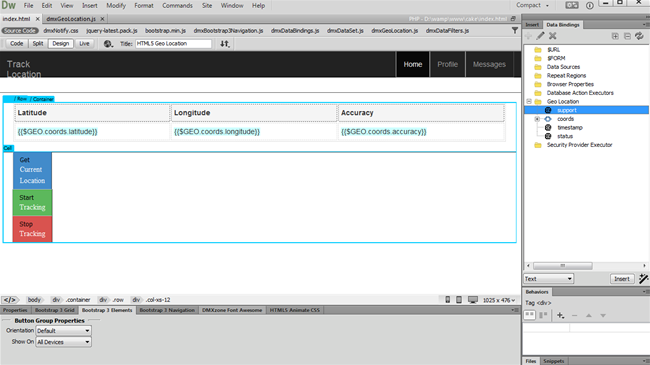Collapse the Geo Location tree node
Screen dimensions: 650x365
(529, 101)
